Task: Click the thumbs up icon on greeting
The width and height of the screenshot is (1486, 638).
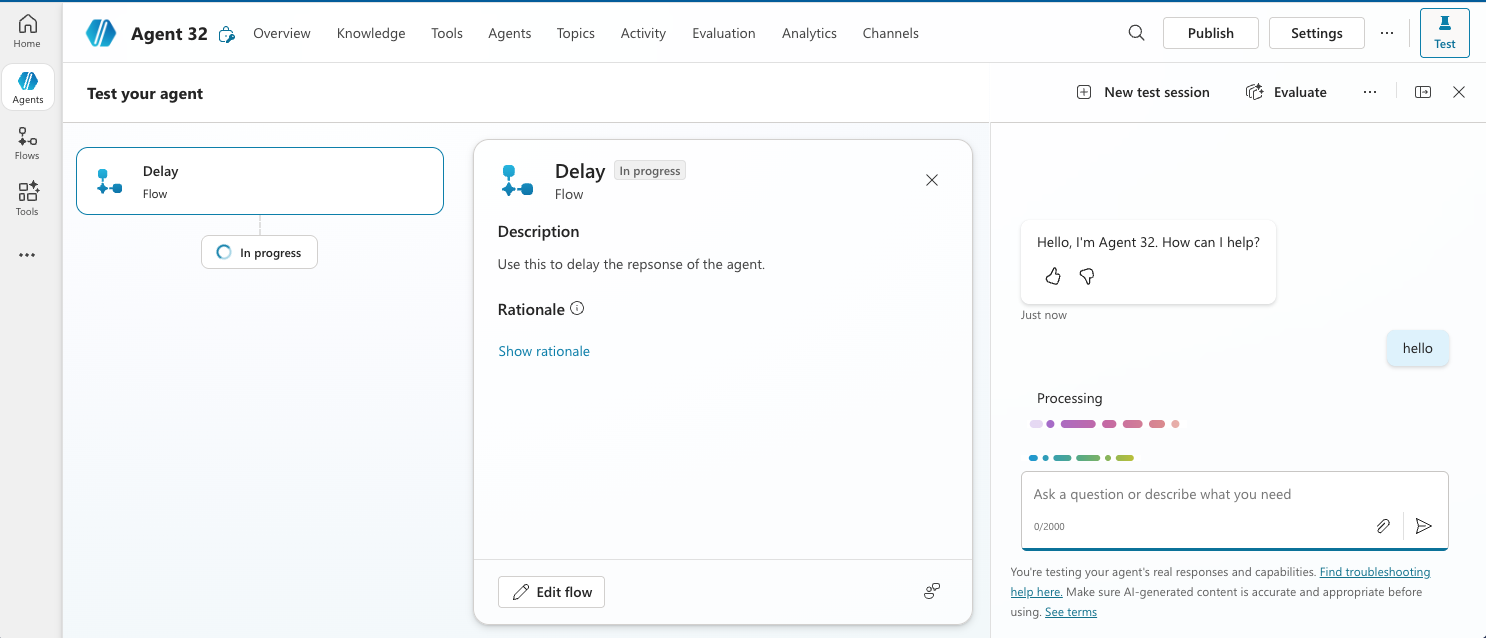Action: [1053, 277]
